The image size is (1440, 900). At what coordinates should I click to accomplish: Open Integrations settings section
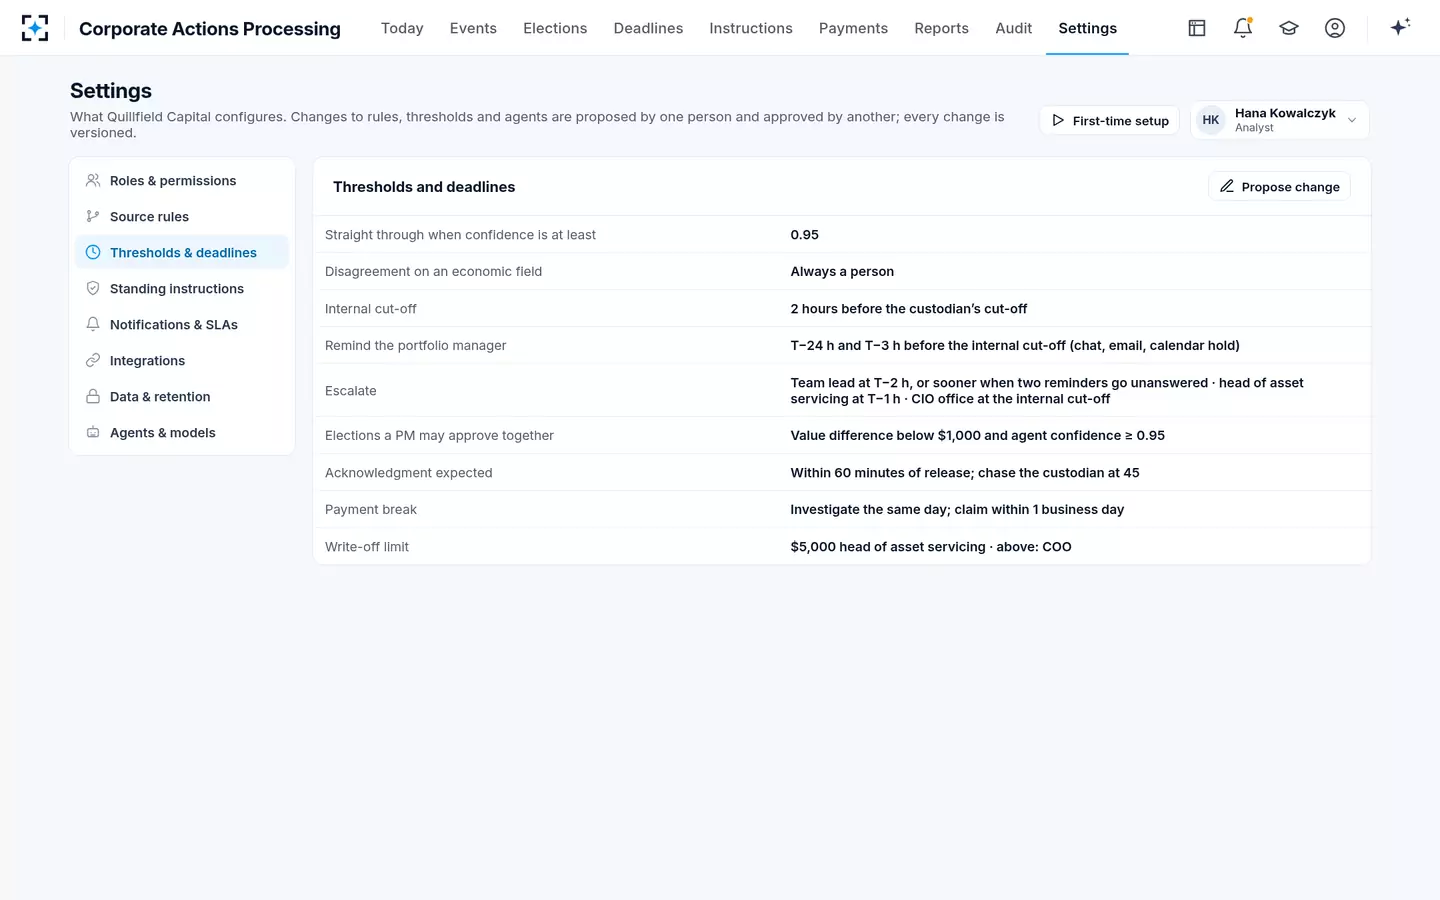[182, 361]
